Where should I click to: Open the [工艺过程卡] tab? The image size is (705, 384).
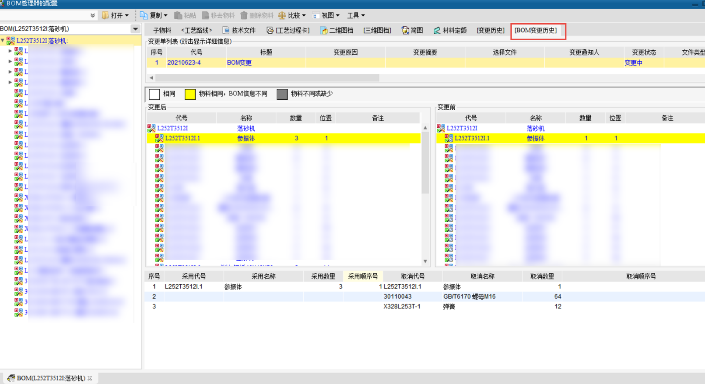(288, 30)
